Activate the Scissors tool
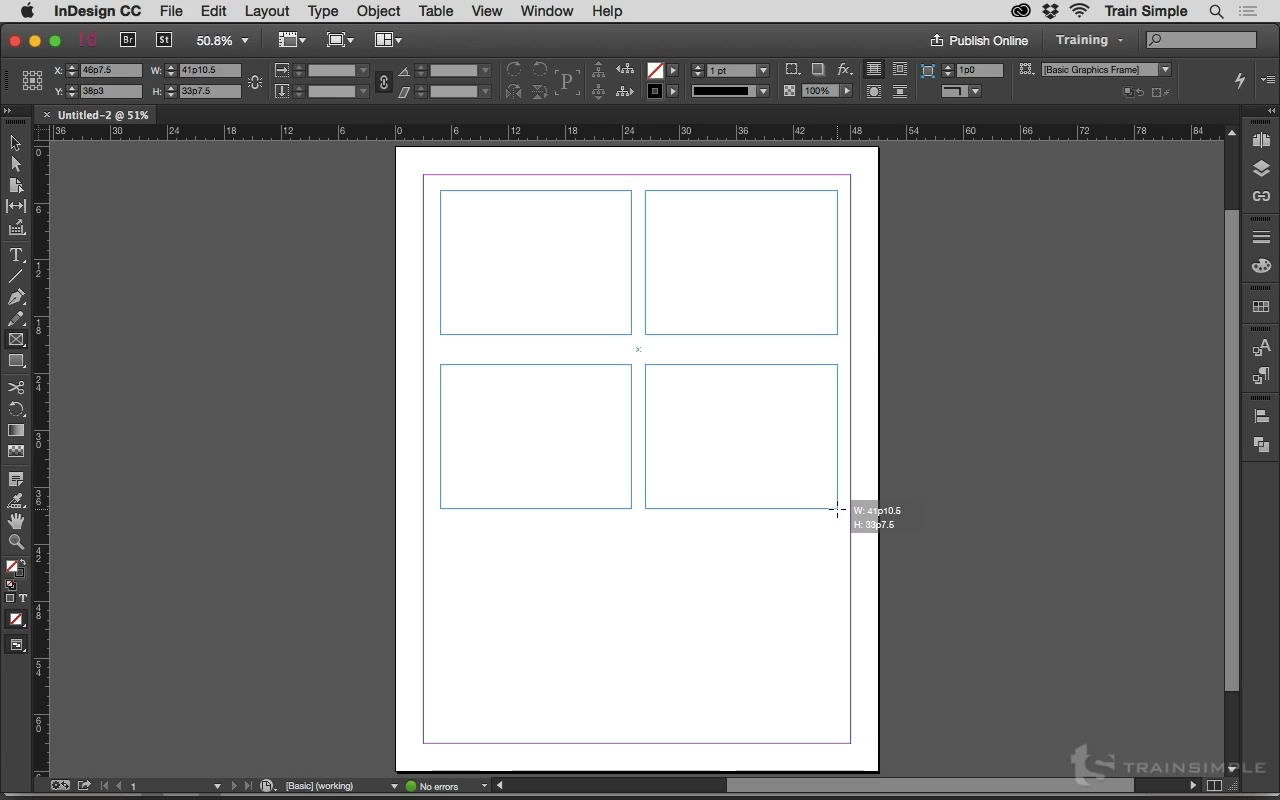Screen dimensions: 1280x800 16,387
